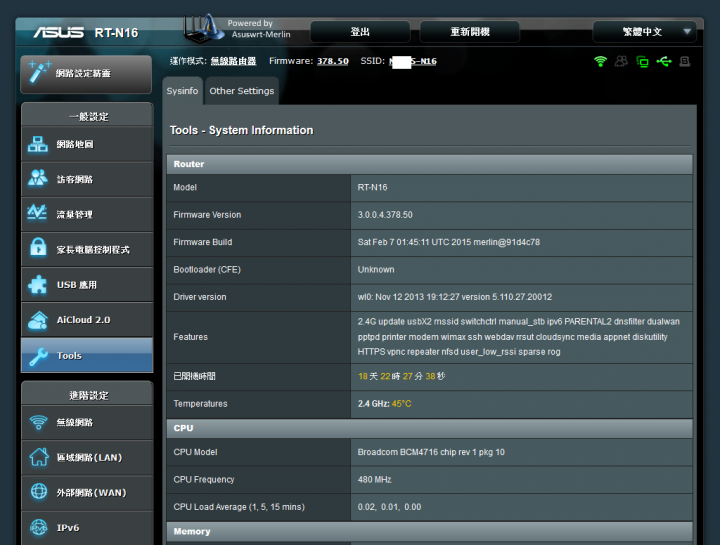The width and height of the screenshot is (720, 545).
Task: Click the WAN globe icon
Action: [x=39, y=491]
